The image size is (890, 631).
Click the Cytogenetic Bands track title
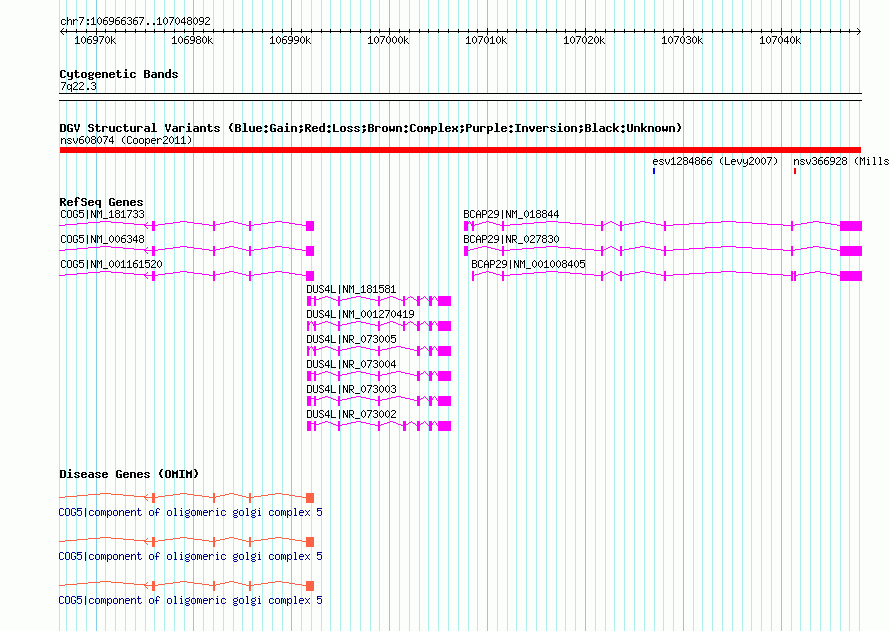coord(119,74)
